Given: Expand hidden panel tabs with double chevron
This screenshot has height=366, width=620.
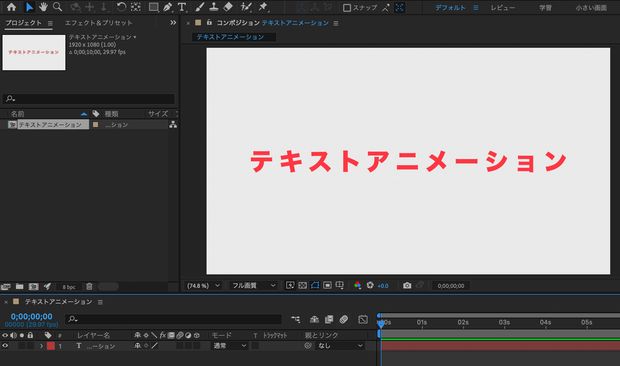Looking at the screenshot, I should point(173,23).
